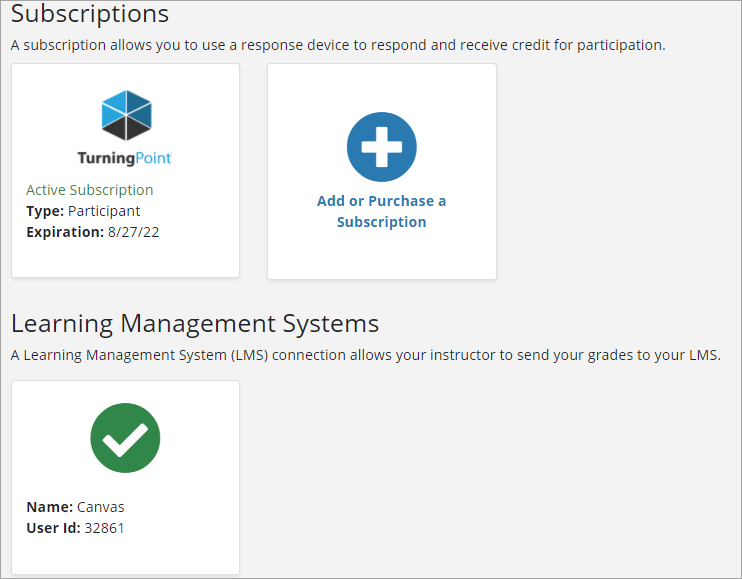Screen dimensions: 742x579
Task: Open Add or Purchase a Subscription link
Action: pos(381,211)
